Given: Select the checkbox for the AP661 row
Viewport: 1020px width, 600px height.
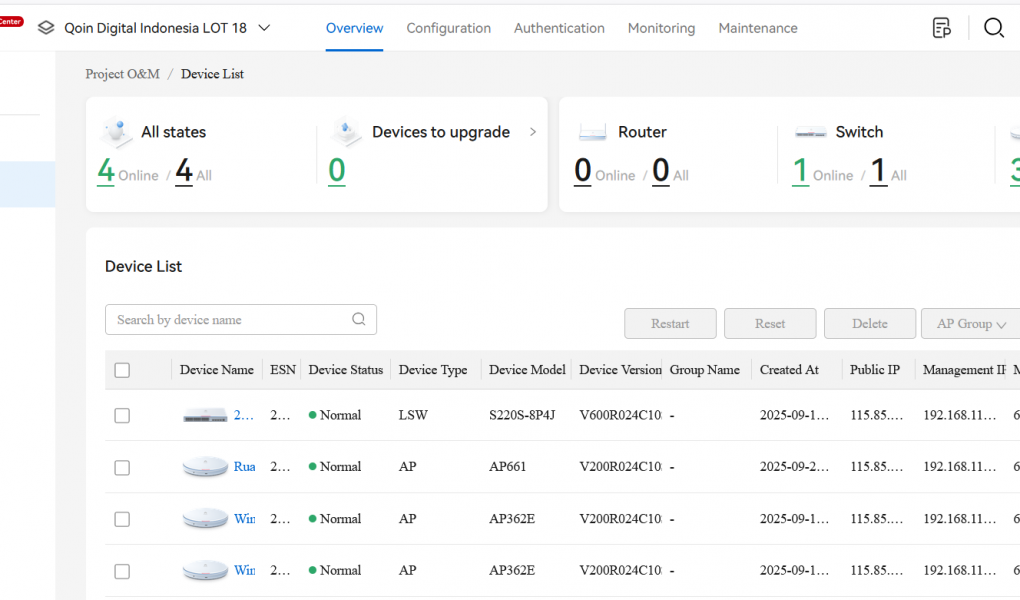Looking at the screenshot, I should (122, 467).
